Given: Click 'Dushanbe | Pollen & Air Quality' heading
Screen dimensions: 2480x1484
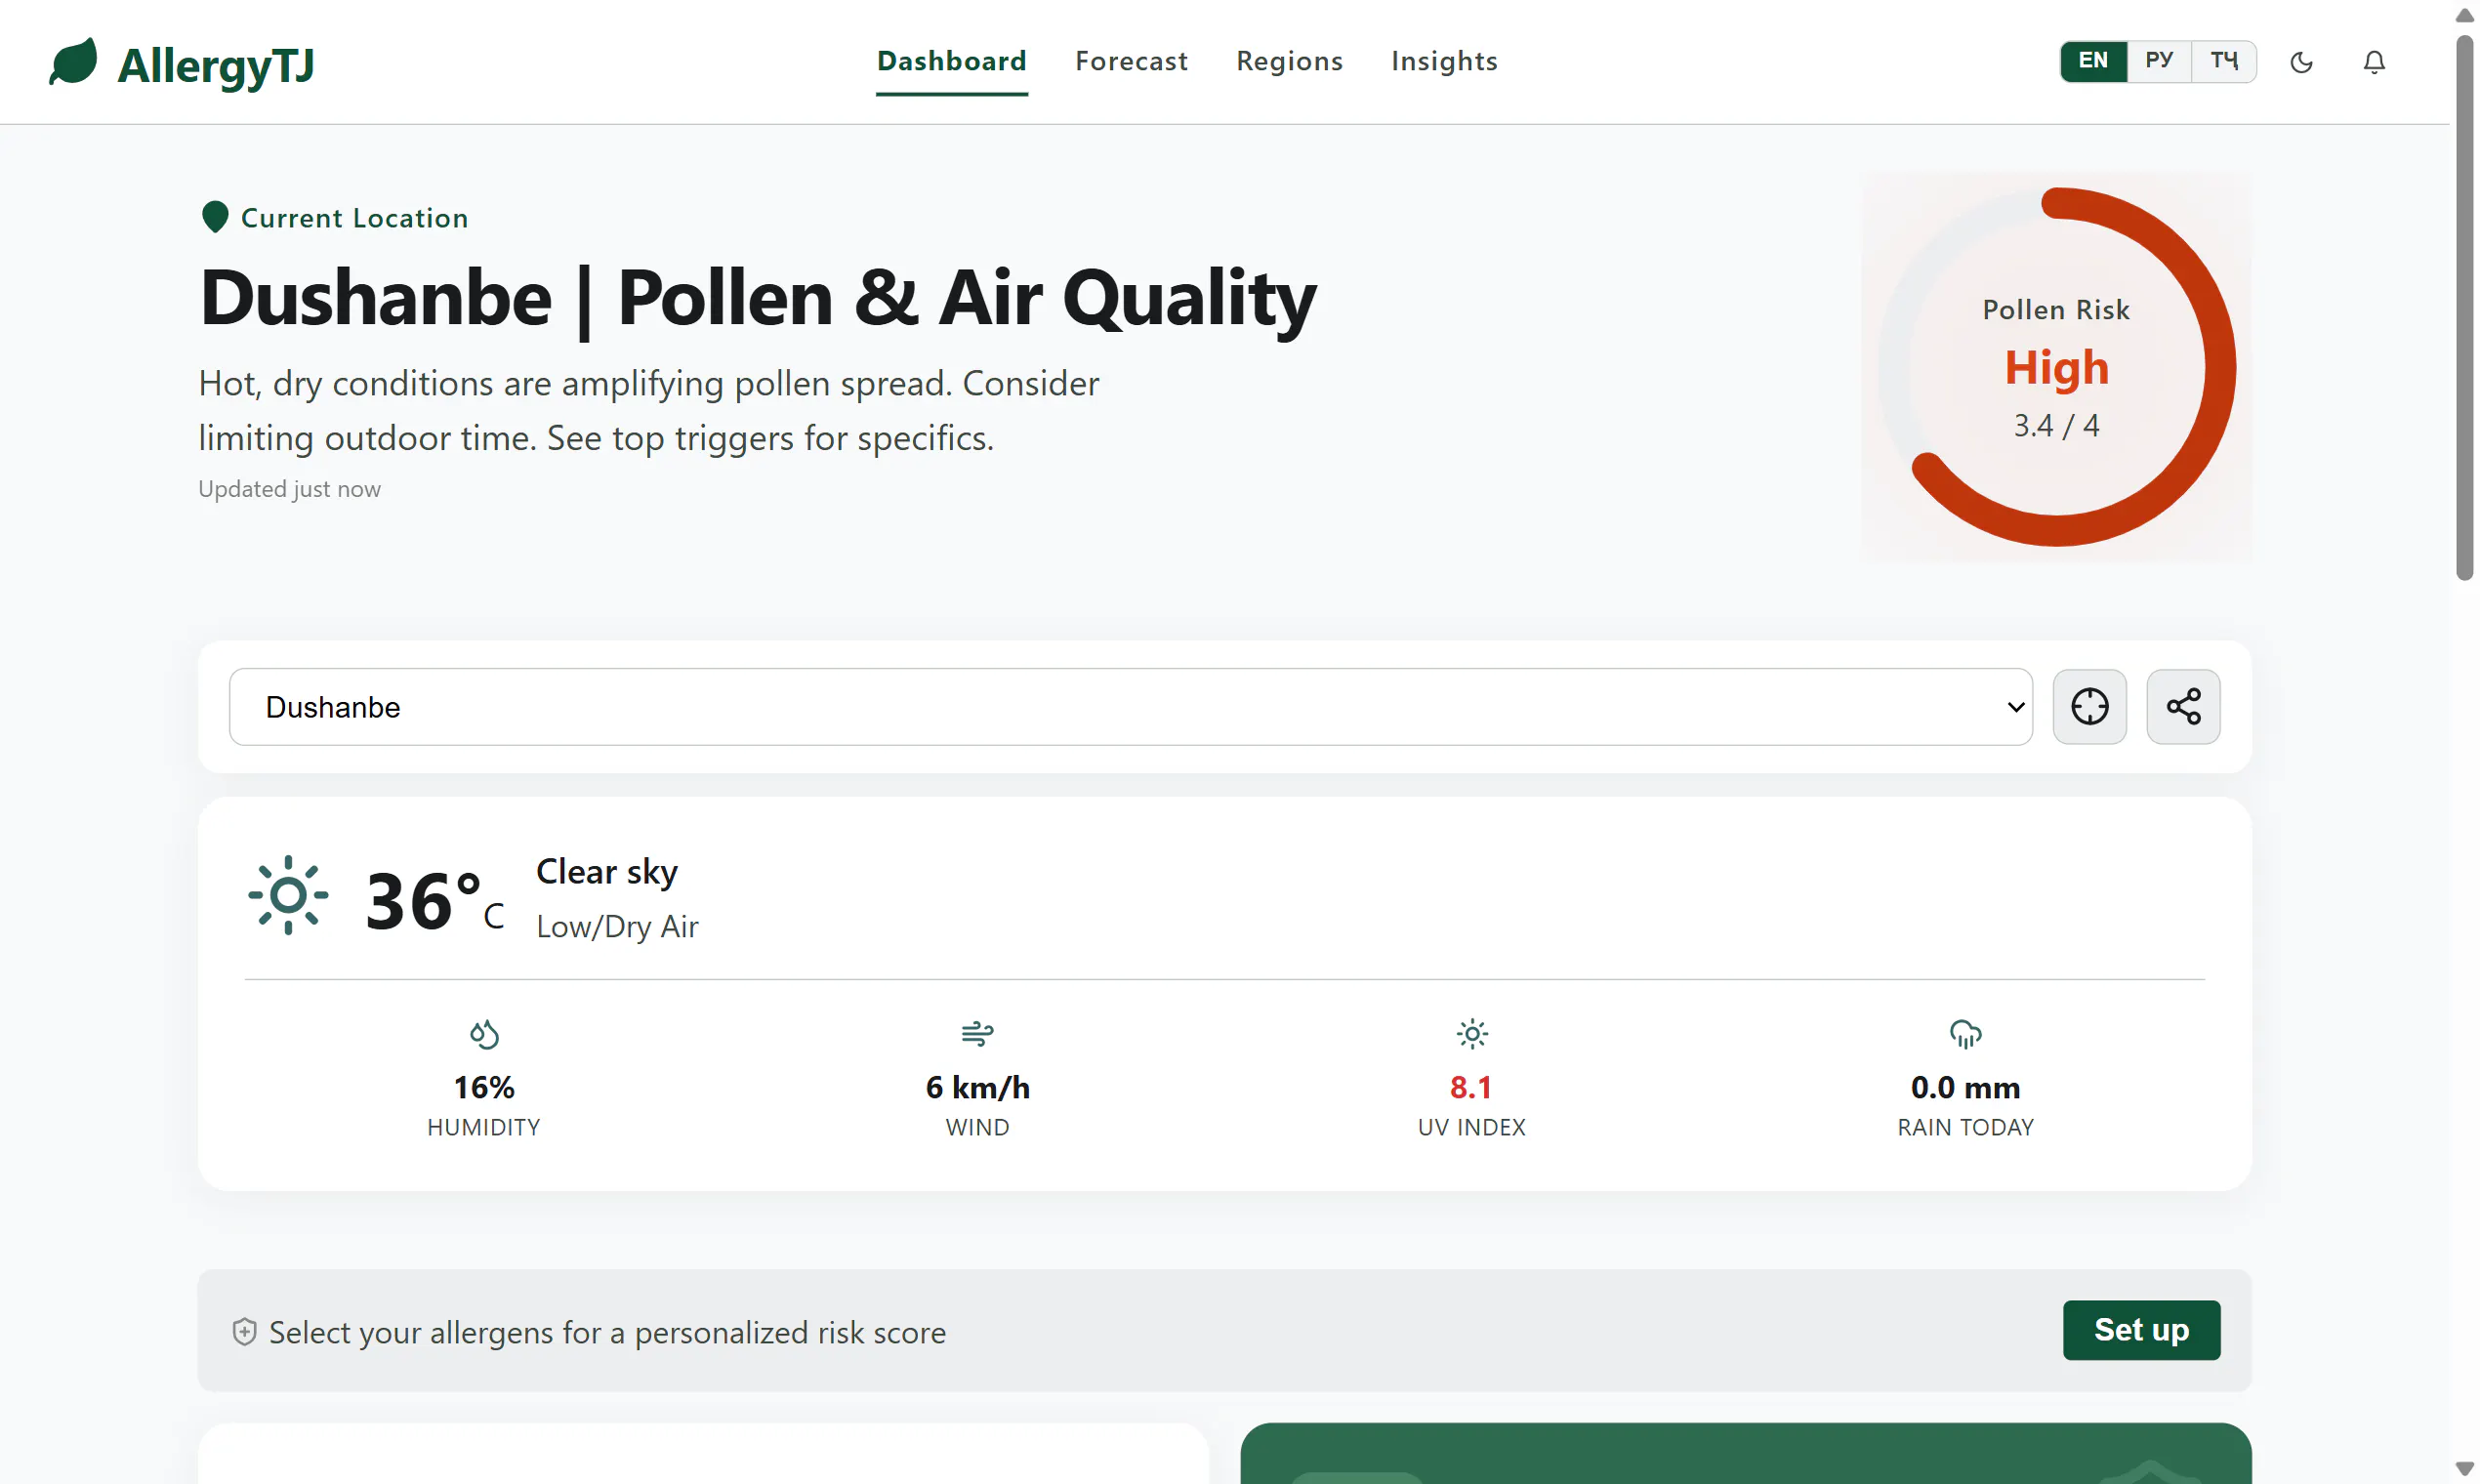Looking at the screenshot, I should click(x=757, y=298).
